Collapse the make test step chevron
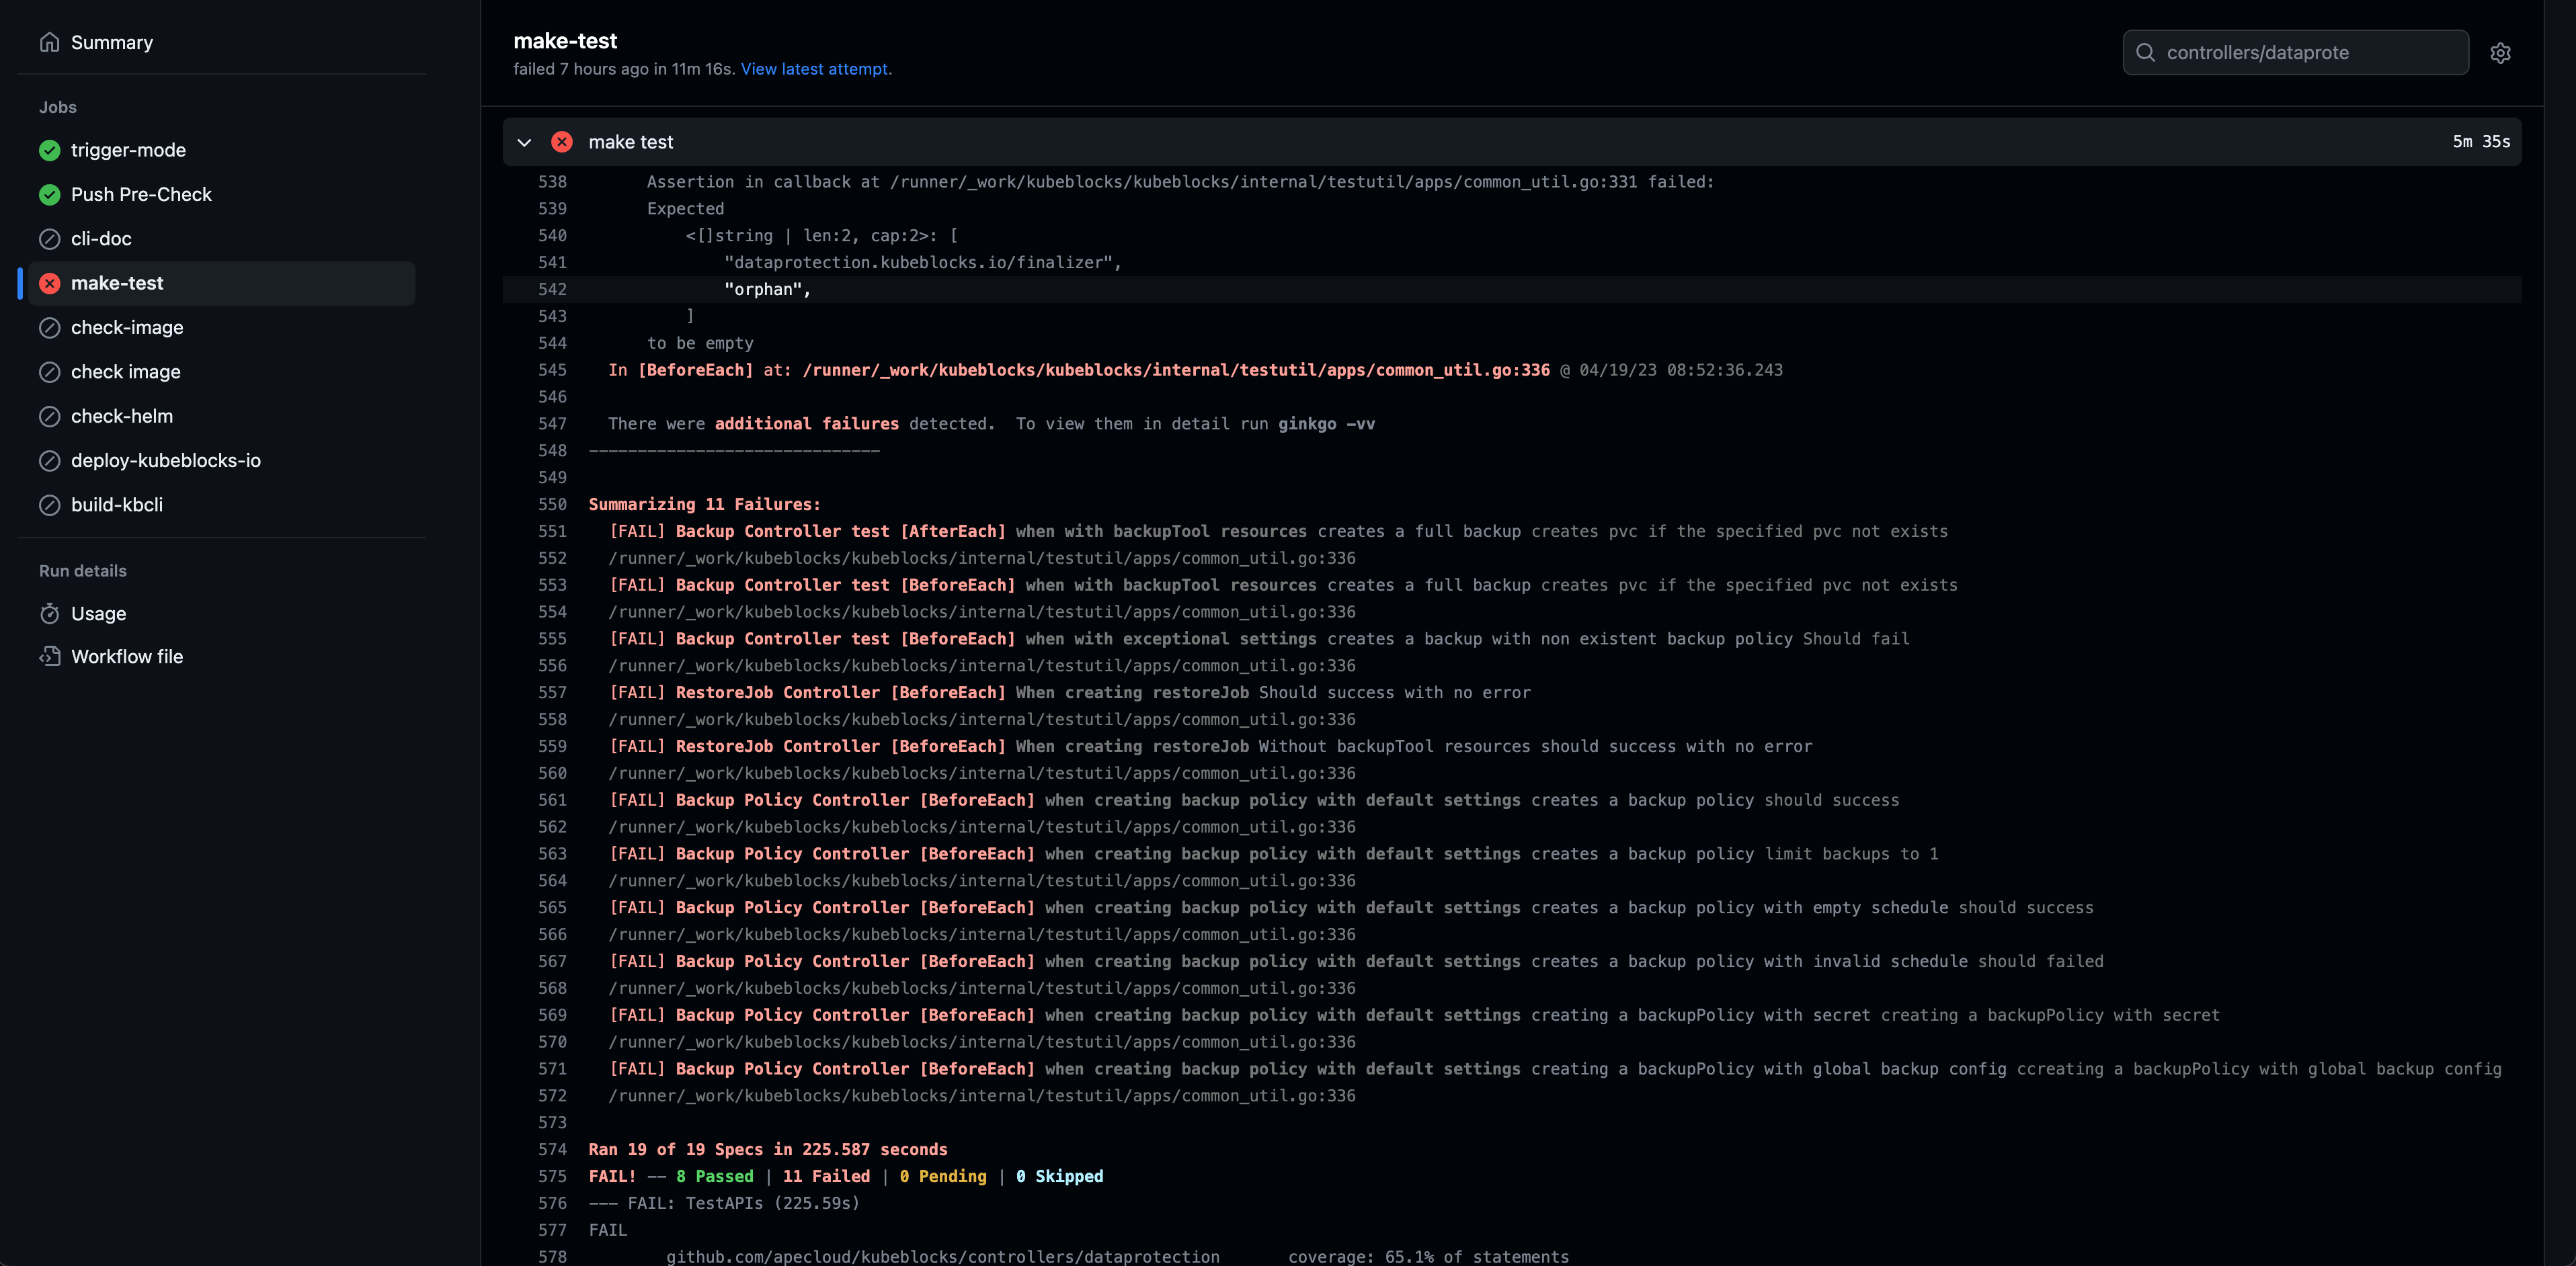2576x1266 pixels. point(524,142)
